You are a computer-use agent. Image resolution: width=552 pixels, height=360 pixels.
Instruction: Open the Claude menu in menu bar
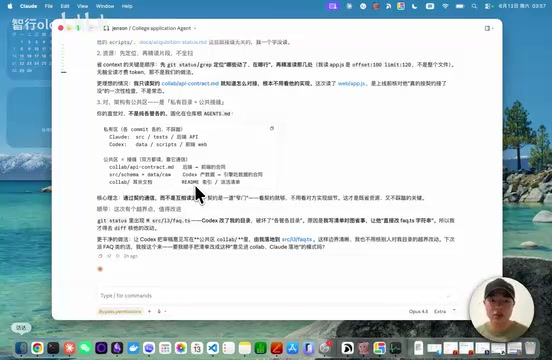click(29, 6)
